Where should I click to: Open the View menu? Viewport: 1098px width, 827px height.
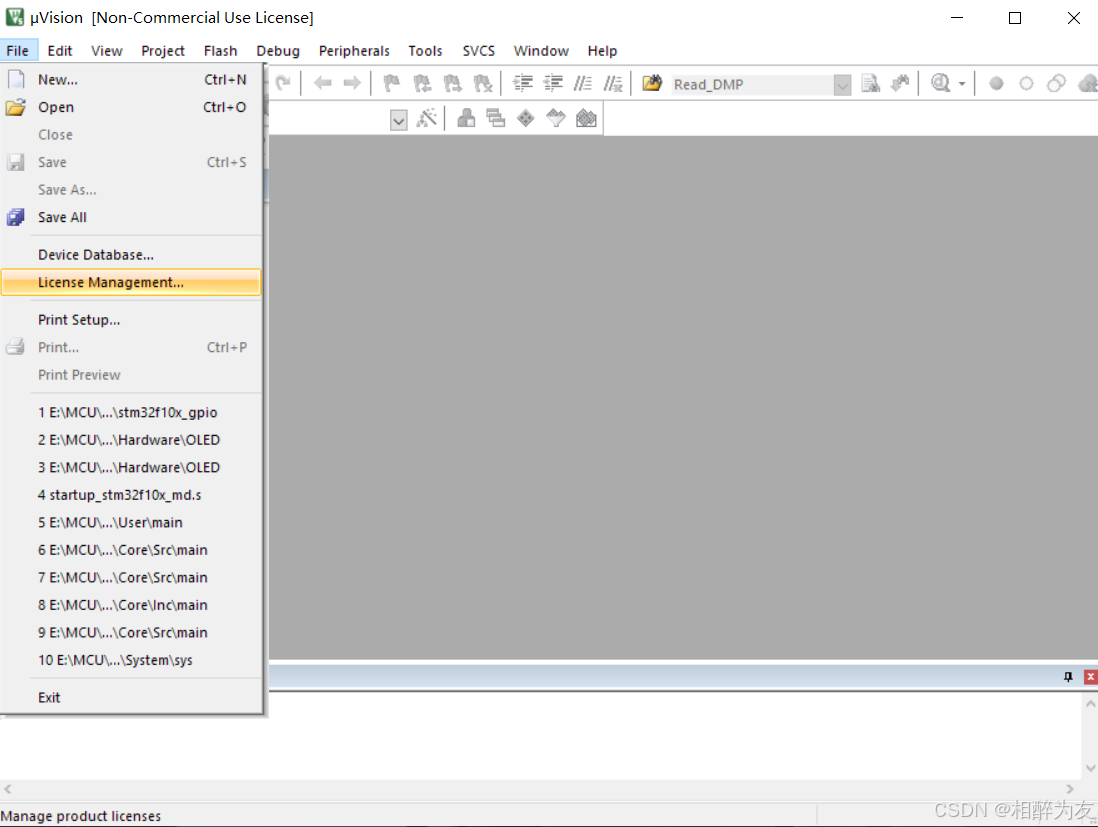(x=106, y=51)
